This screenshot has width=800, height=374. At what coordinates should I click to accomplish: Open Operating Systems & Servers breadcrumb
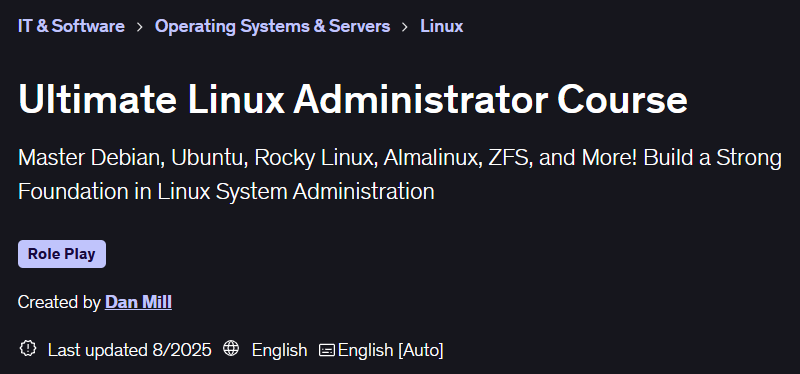point(272,26)
